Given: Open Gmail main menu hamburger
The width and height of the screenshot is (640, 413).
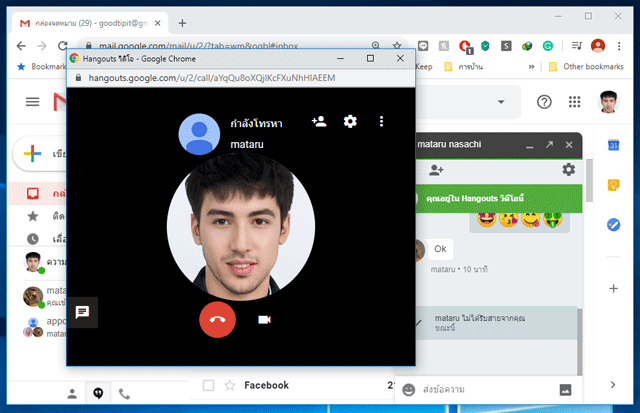Looking at the screenshot, I should click(33, 102).
